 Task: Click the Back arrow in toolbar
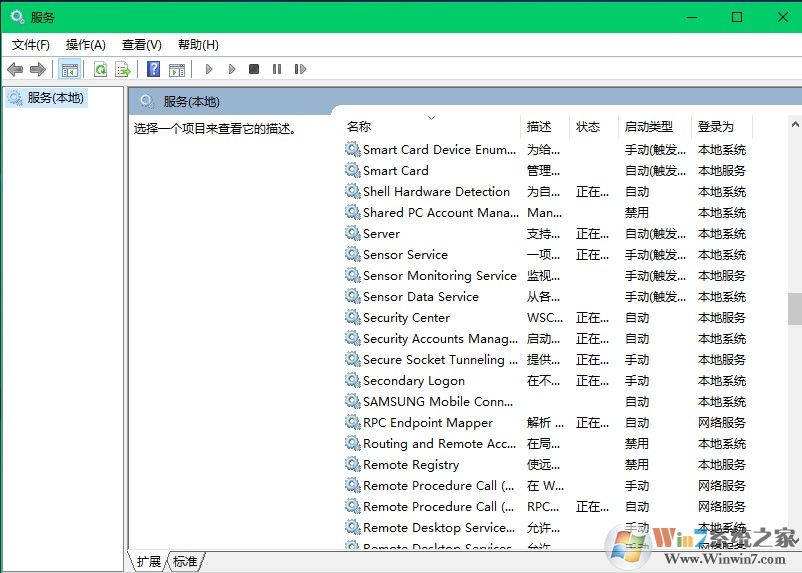click(x=15, y=69)
